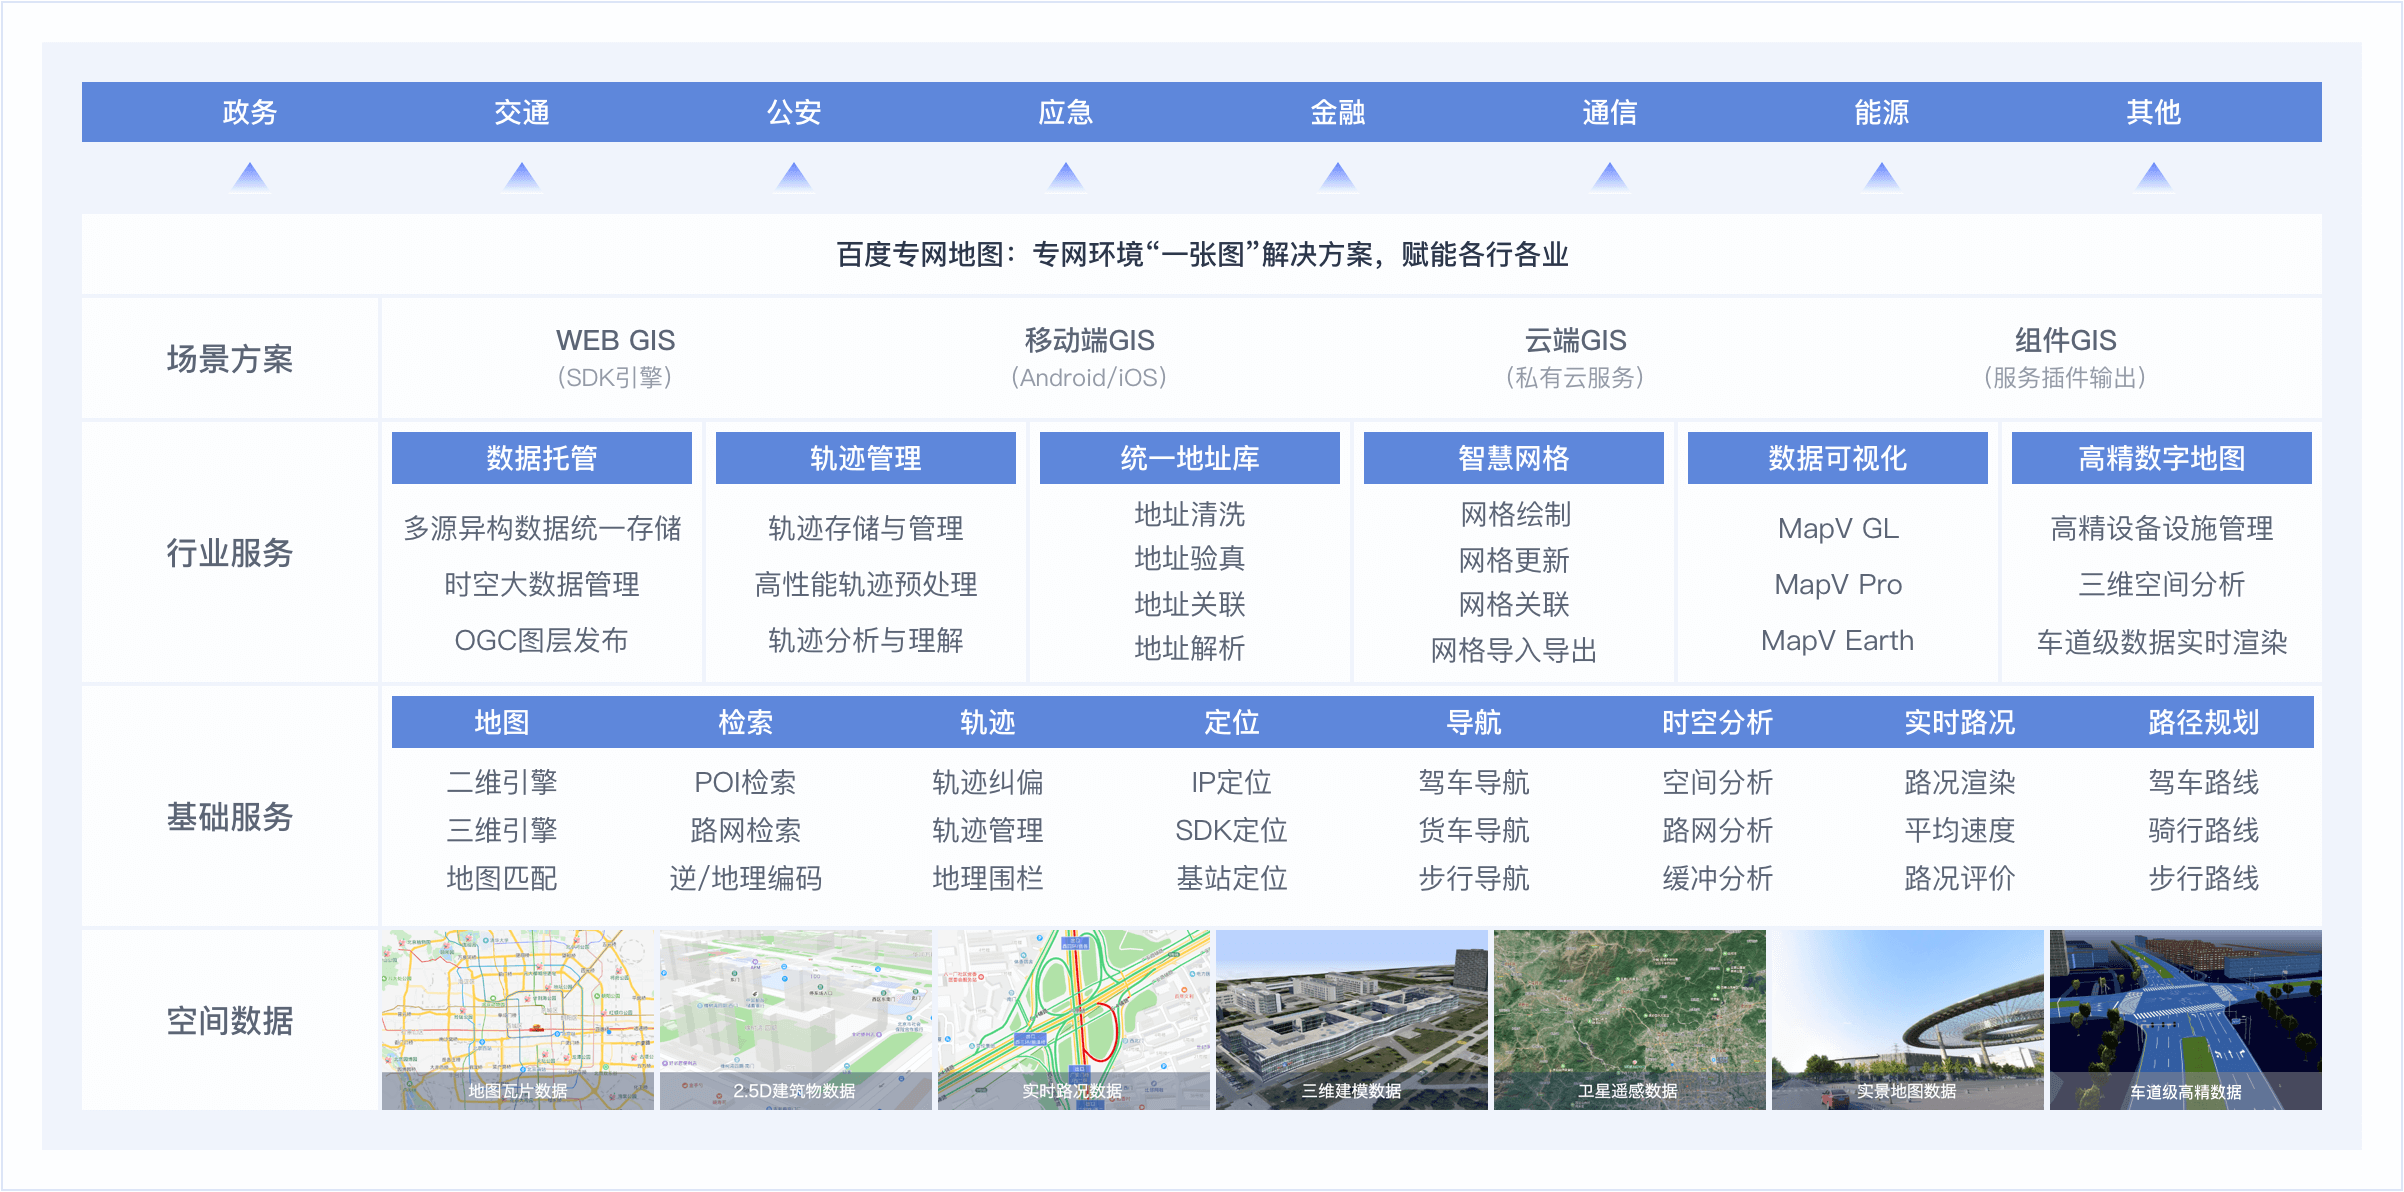
Task: Click OGC图层发布 item
Action: pyautogui.click(x=542, y=640)
